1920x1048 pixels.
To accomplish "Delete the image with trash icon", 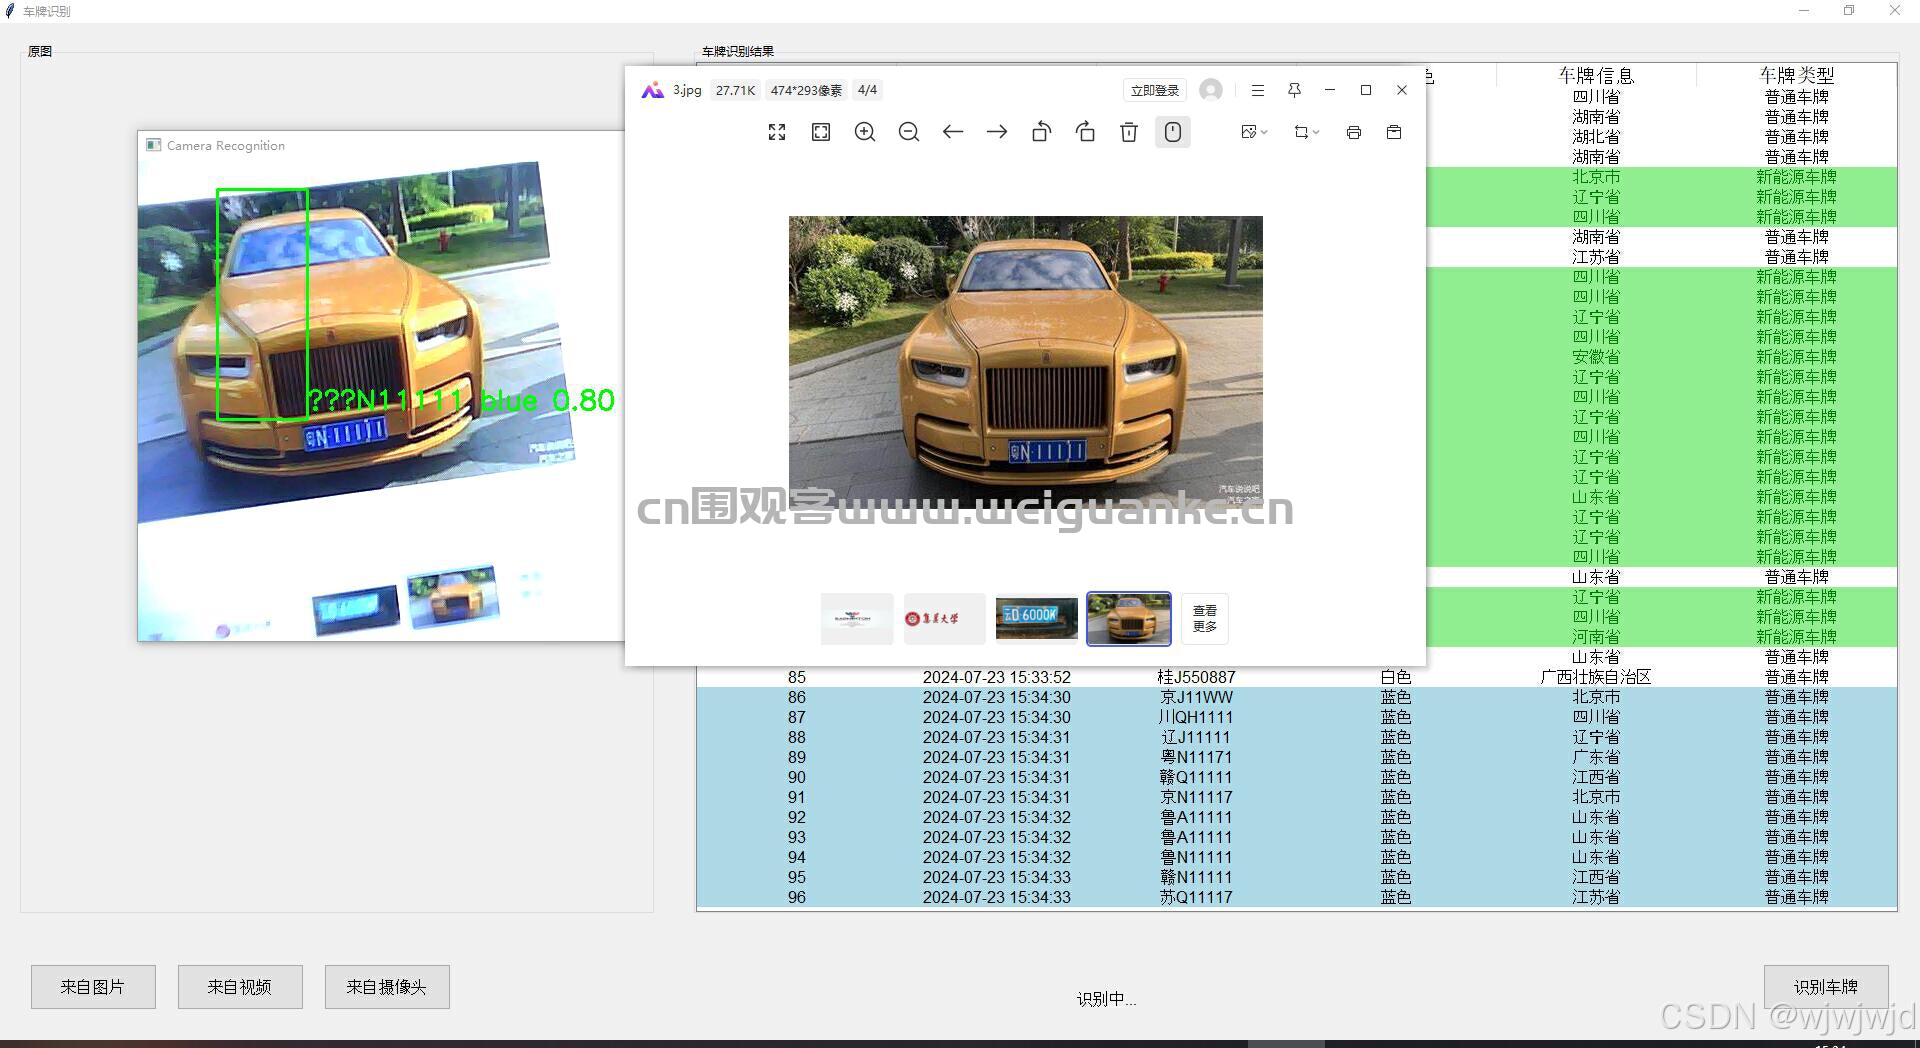I will 1129,132.
